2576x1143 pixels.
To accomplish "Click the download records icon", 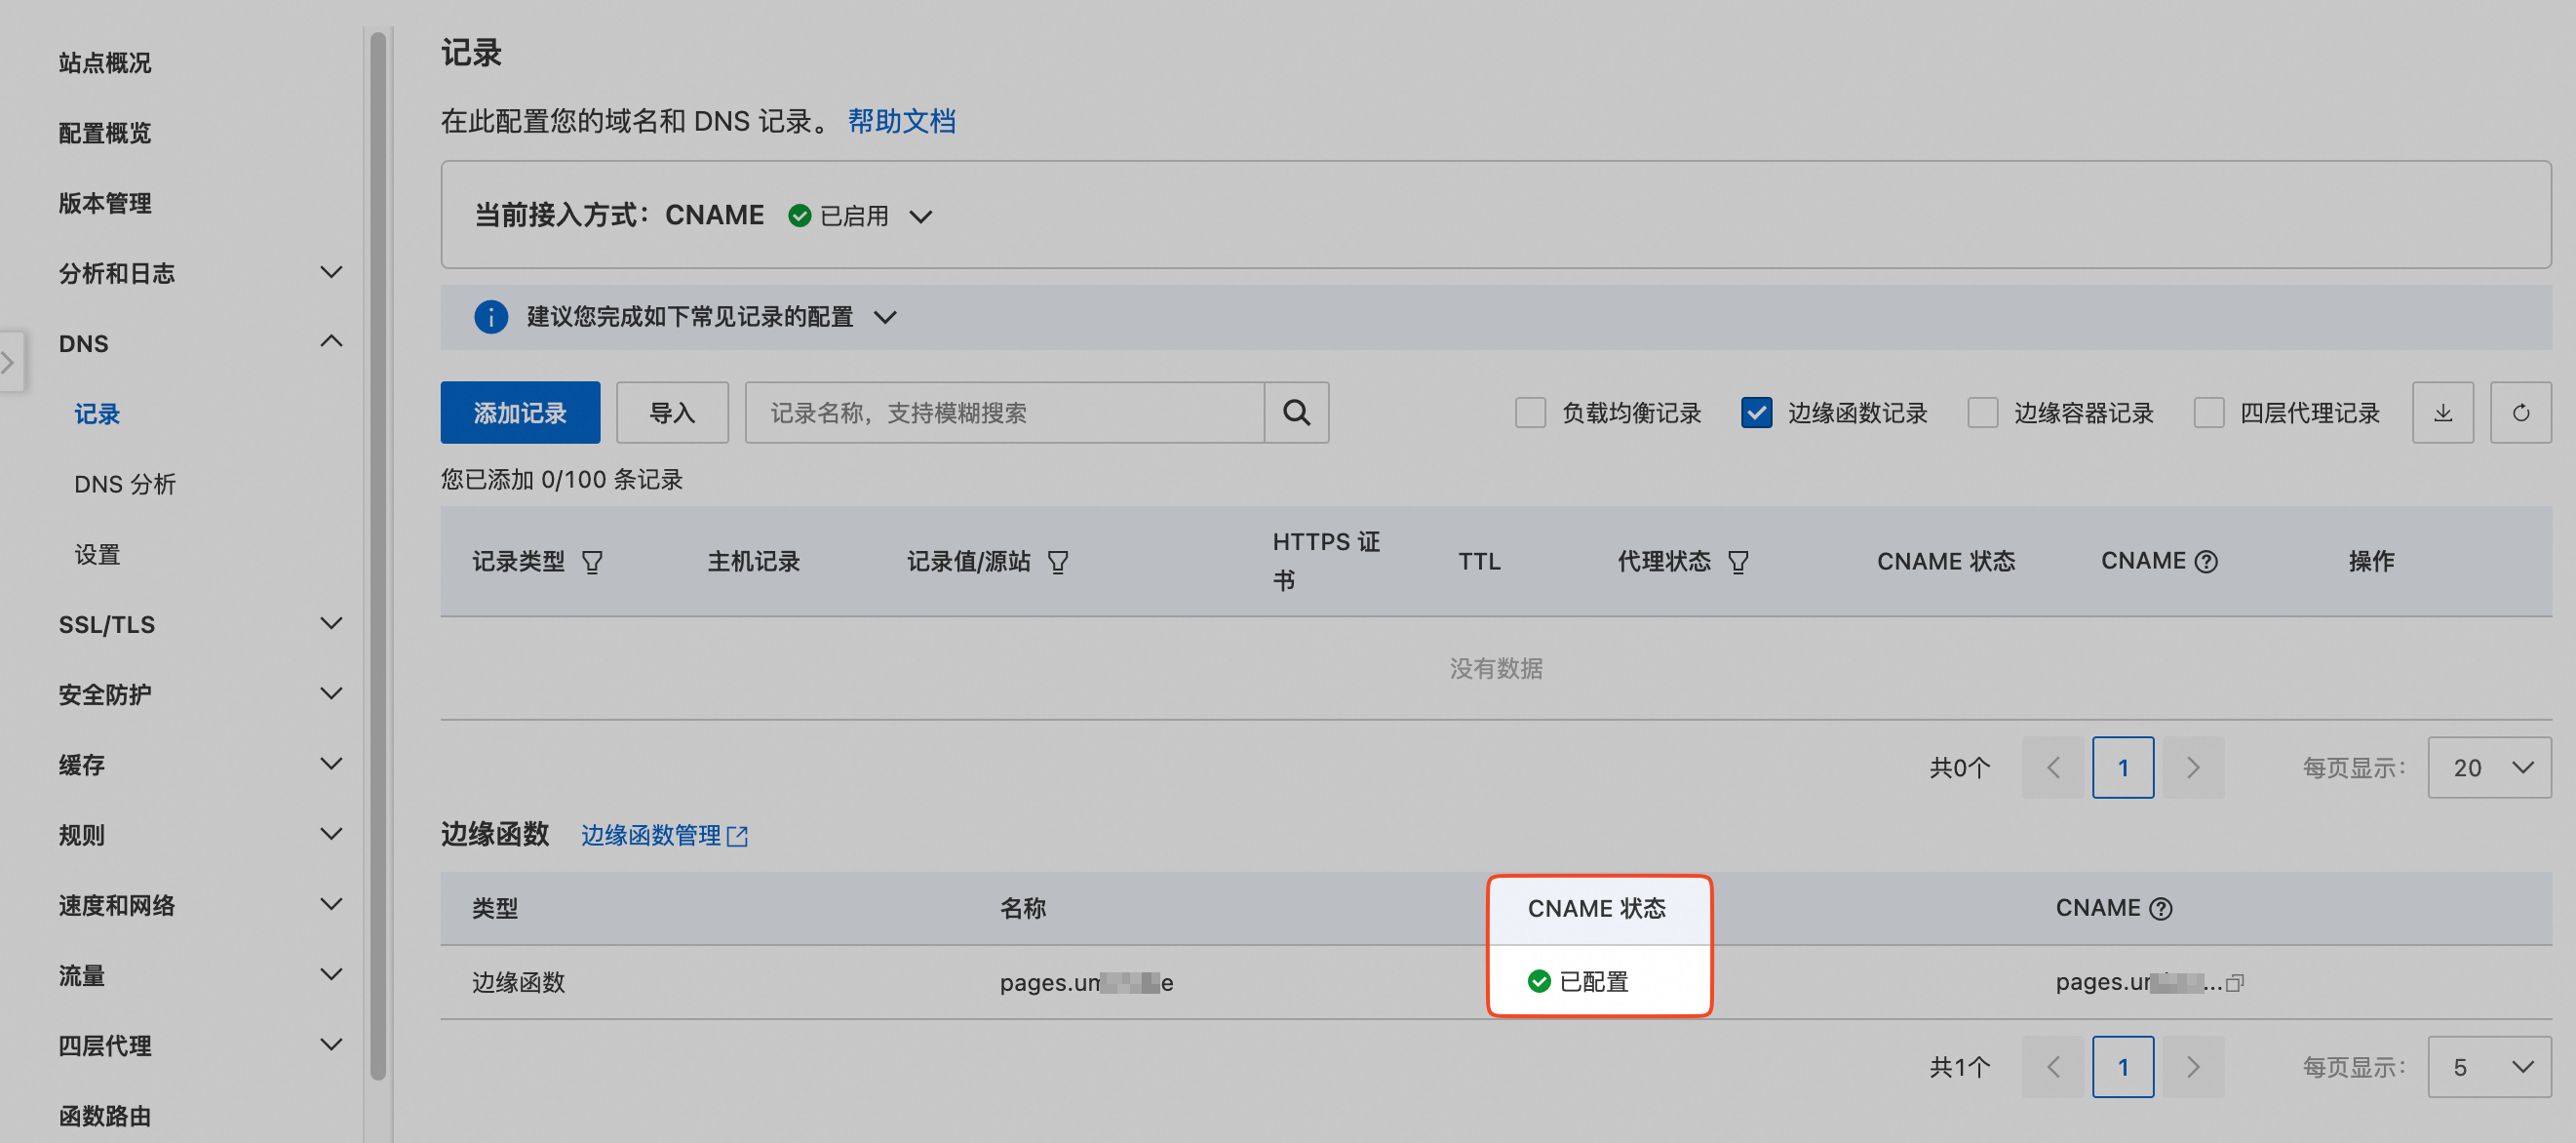I will pos(2442,413).
